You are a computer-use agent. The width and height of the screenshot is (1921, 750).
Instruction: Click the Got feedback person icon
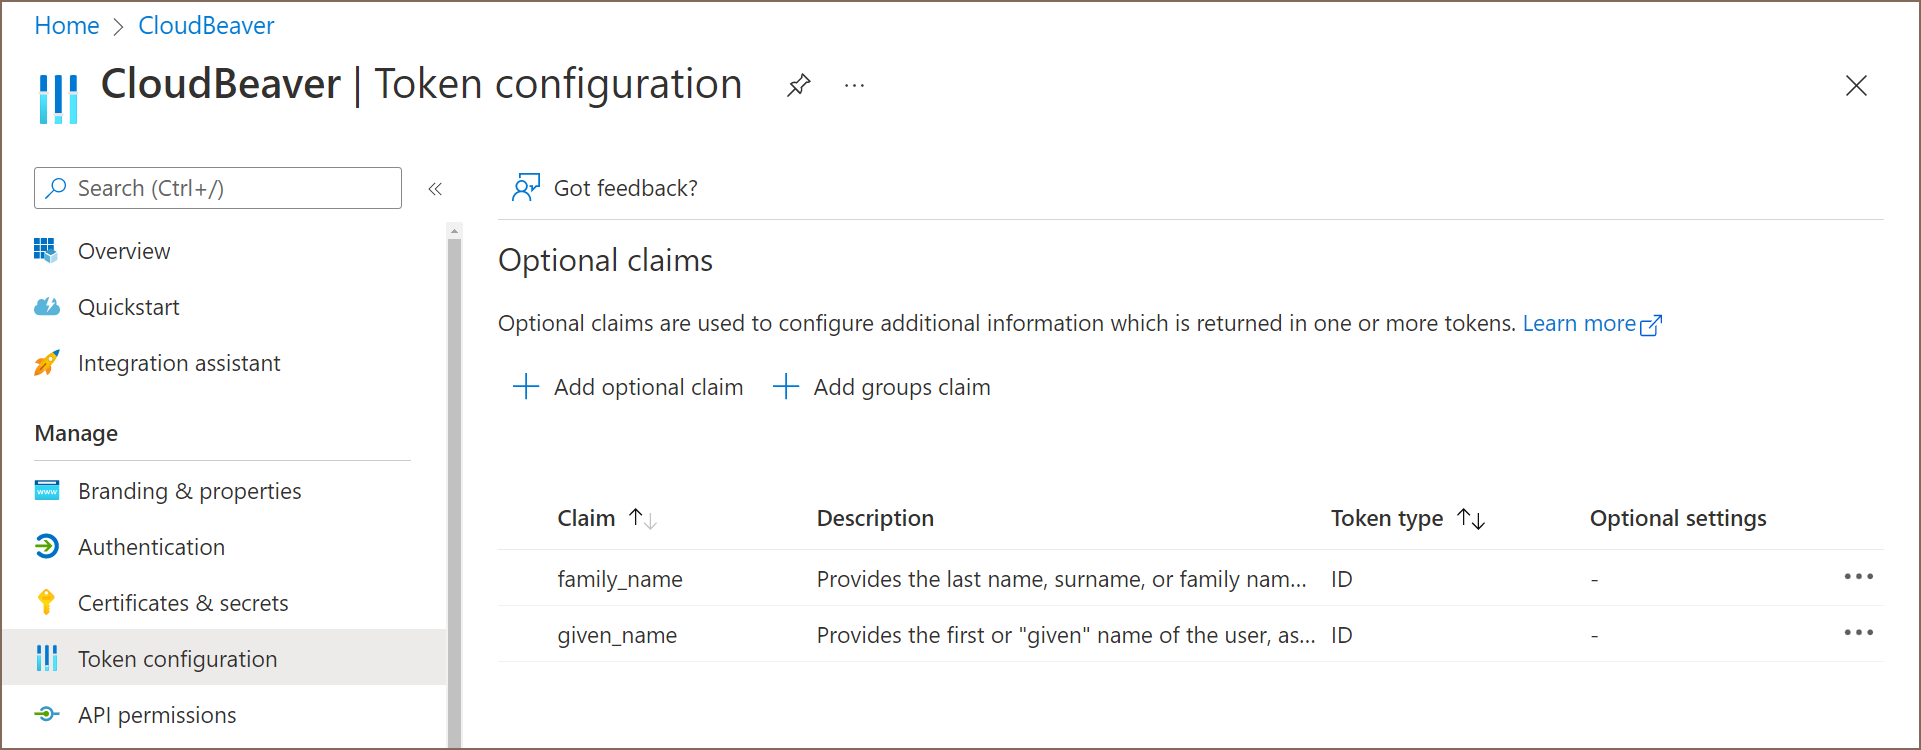(x=525, y=188)
